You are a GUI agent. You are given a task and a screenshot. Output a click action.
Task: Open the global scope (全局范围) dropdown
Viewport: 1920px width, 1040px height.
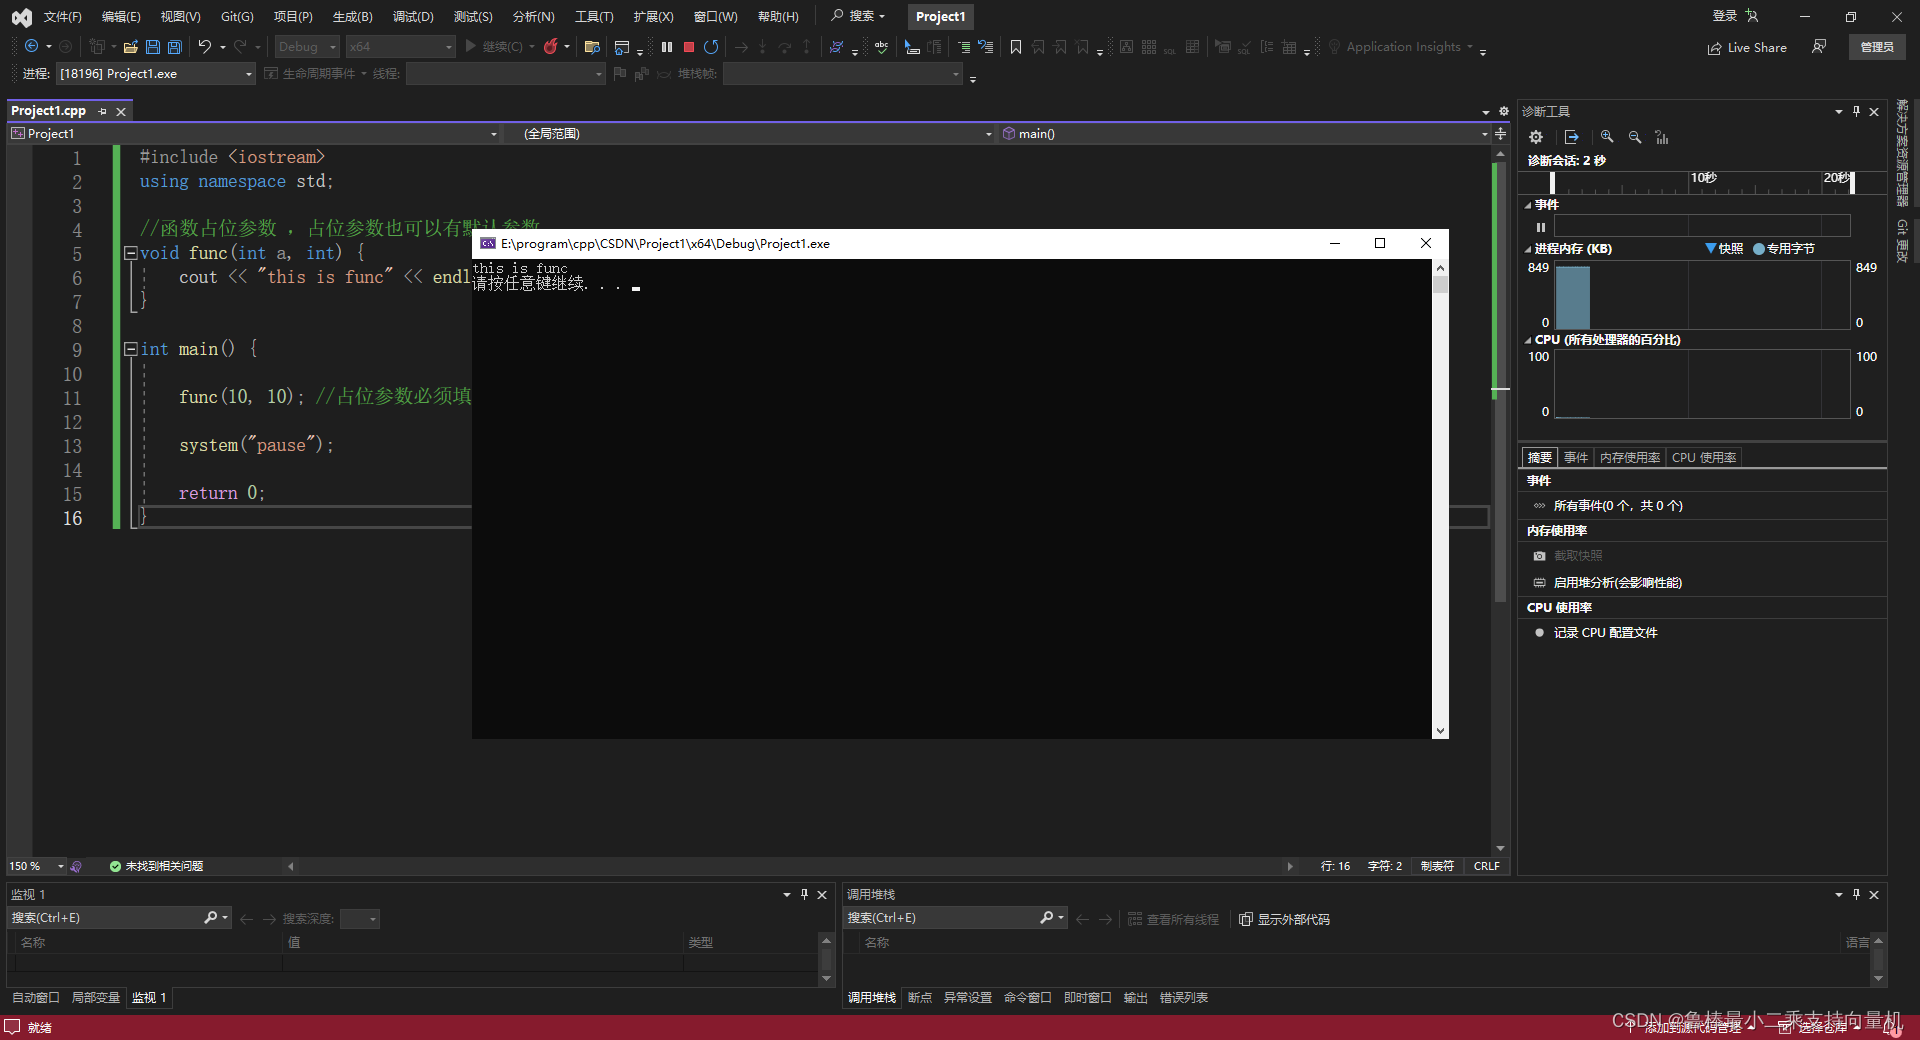757,133
